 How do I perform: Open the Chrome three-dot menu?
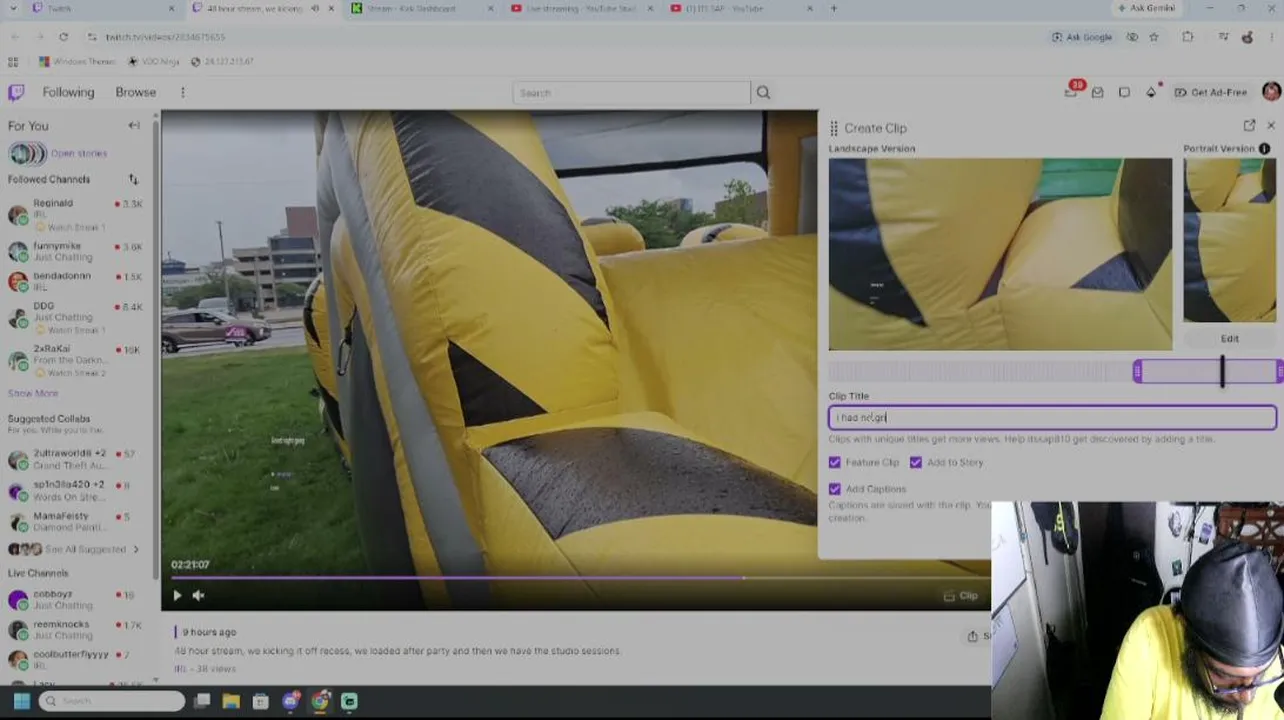pos(1272,37)
